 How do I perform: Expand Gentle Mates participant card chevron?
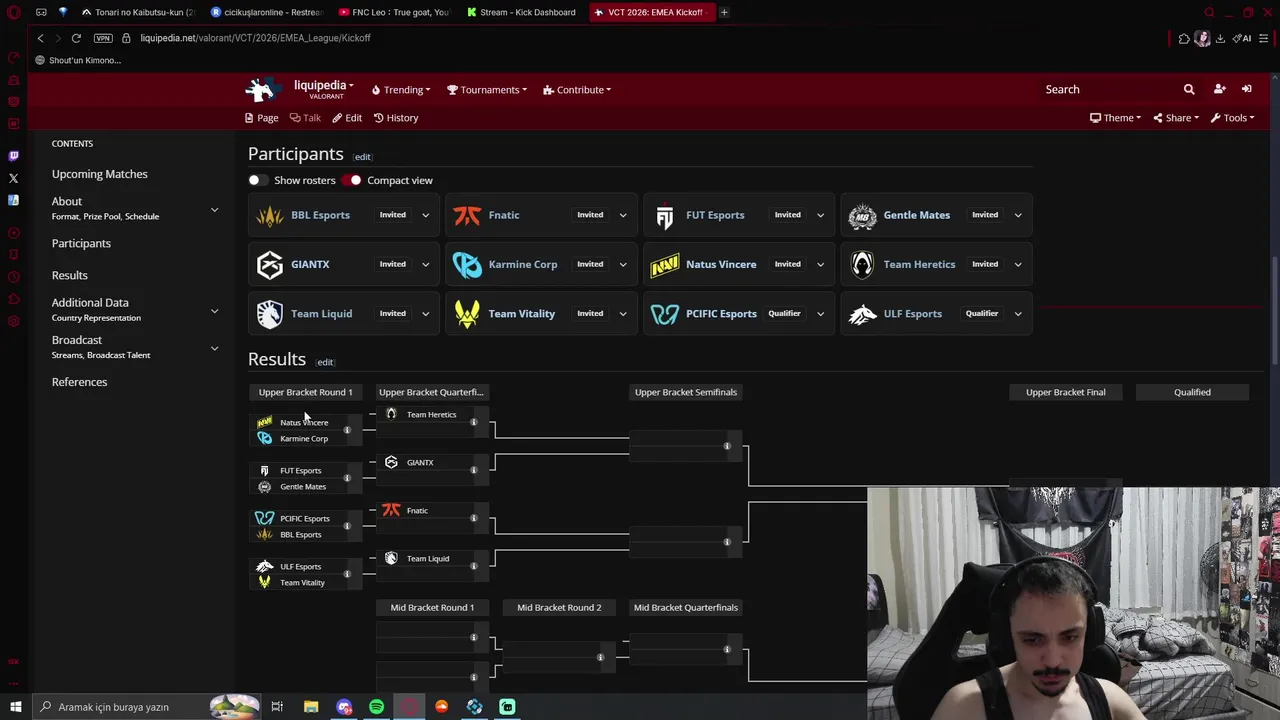1018,215
